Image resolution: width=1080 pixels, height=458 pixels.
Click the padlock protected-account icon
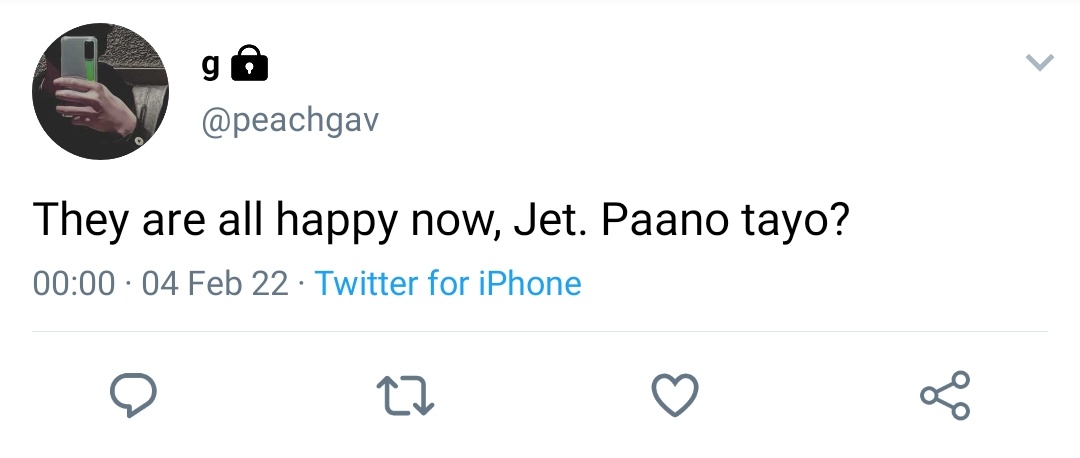pyautogui.click(x=249, y=63)
